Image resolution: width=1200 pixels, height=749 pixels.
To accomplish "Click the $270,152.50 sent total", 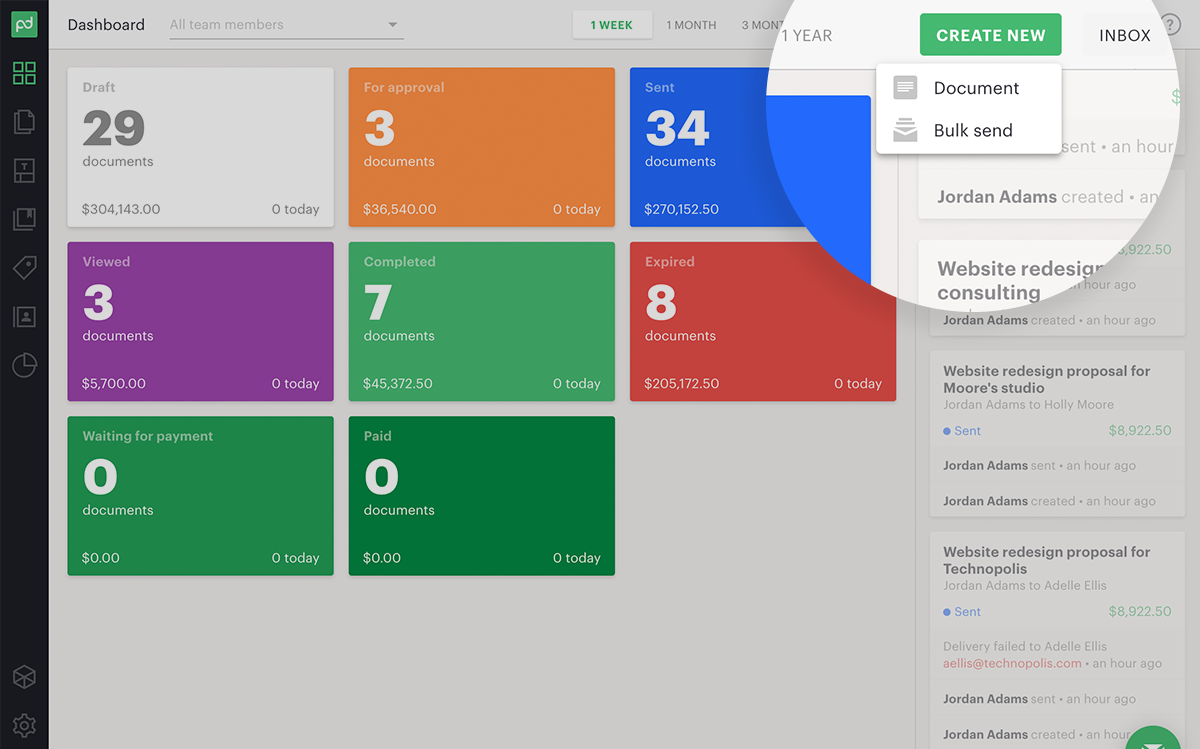I will coord(681,209).
